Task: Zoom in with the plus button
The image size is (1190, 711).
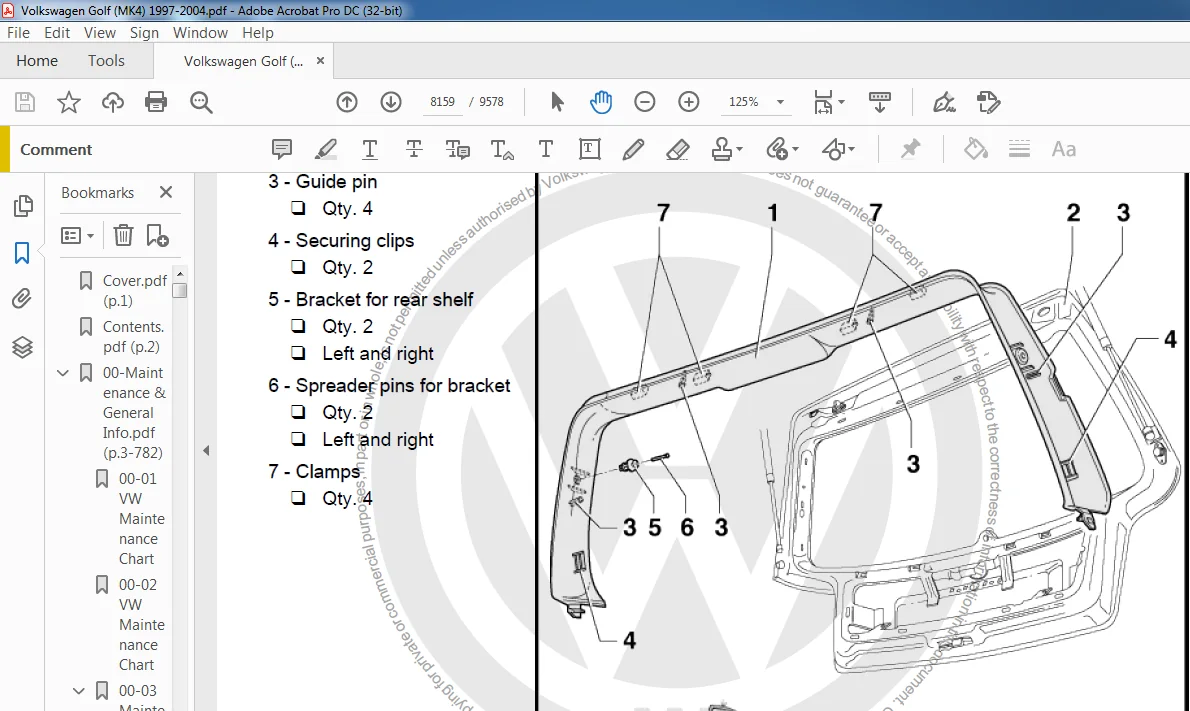Action: [688, 102]
